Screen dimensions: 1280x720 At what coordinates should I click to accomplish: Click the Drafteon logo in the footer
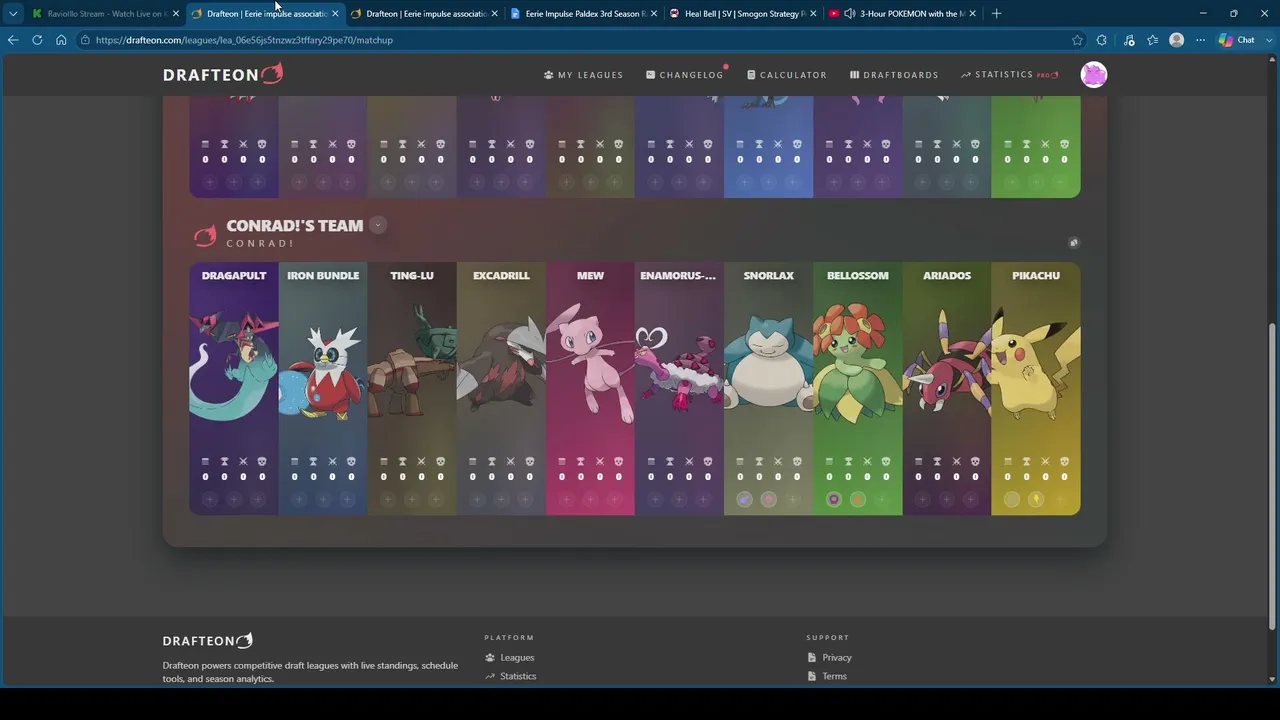(208, 640)
